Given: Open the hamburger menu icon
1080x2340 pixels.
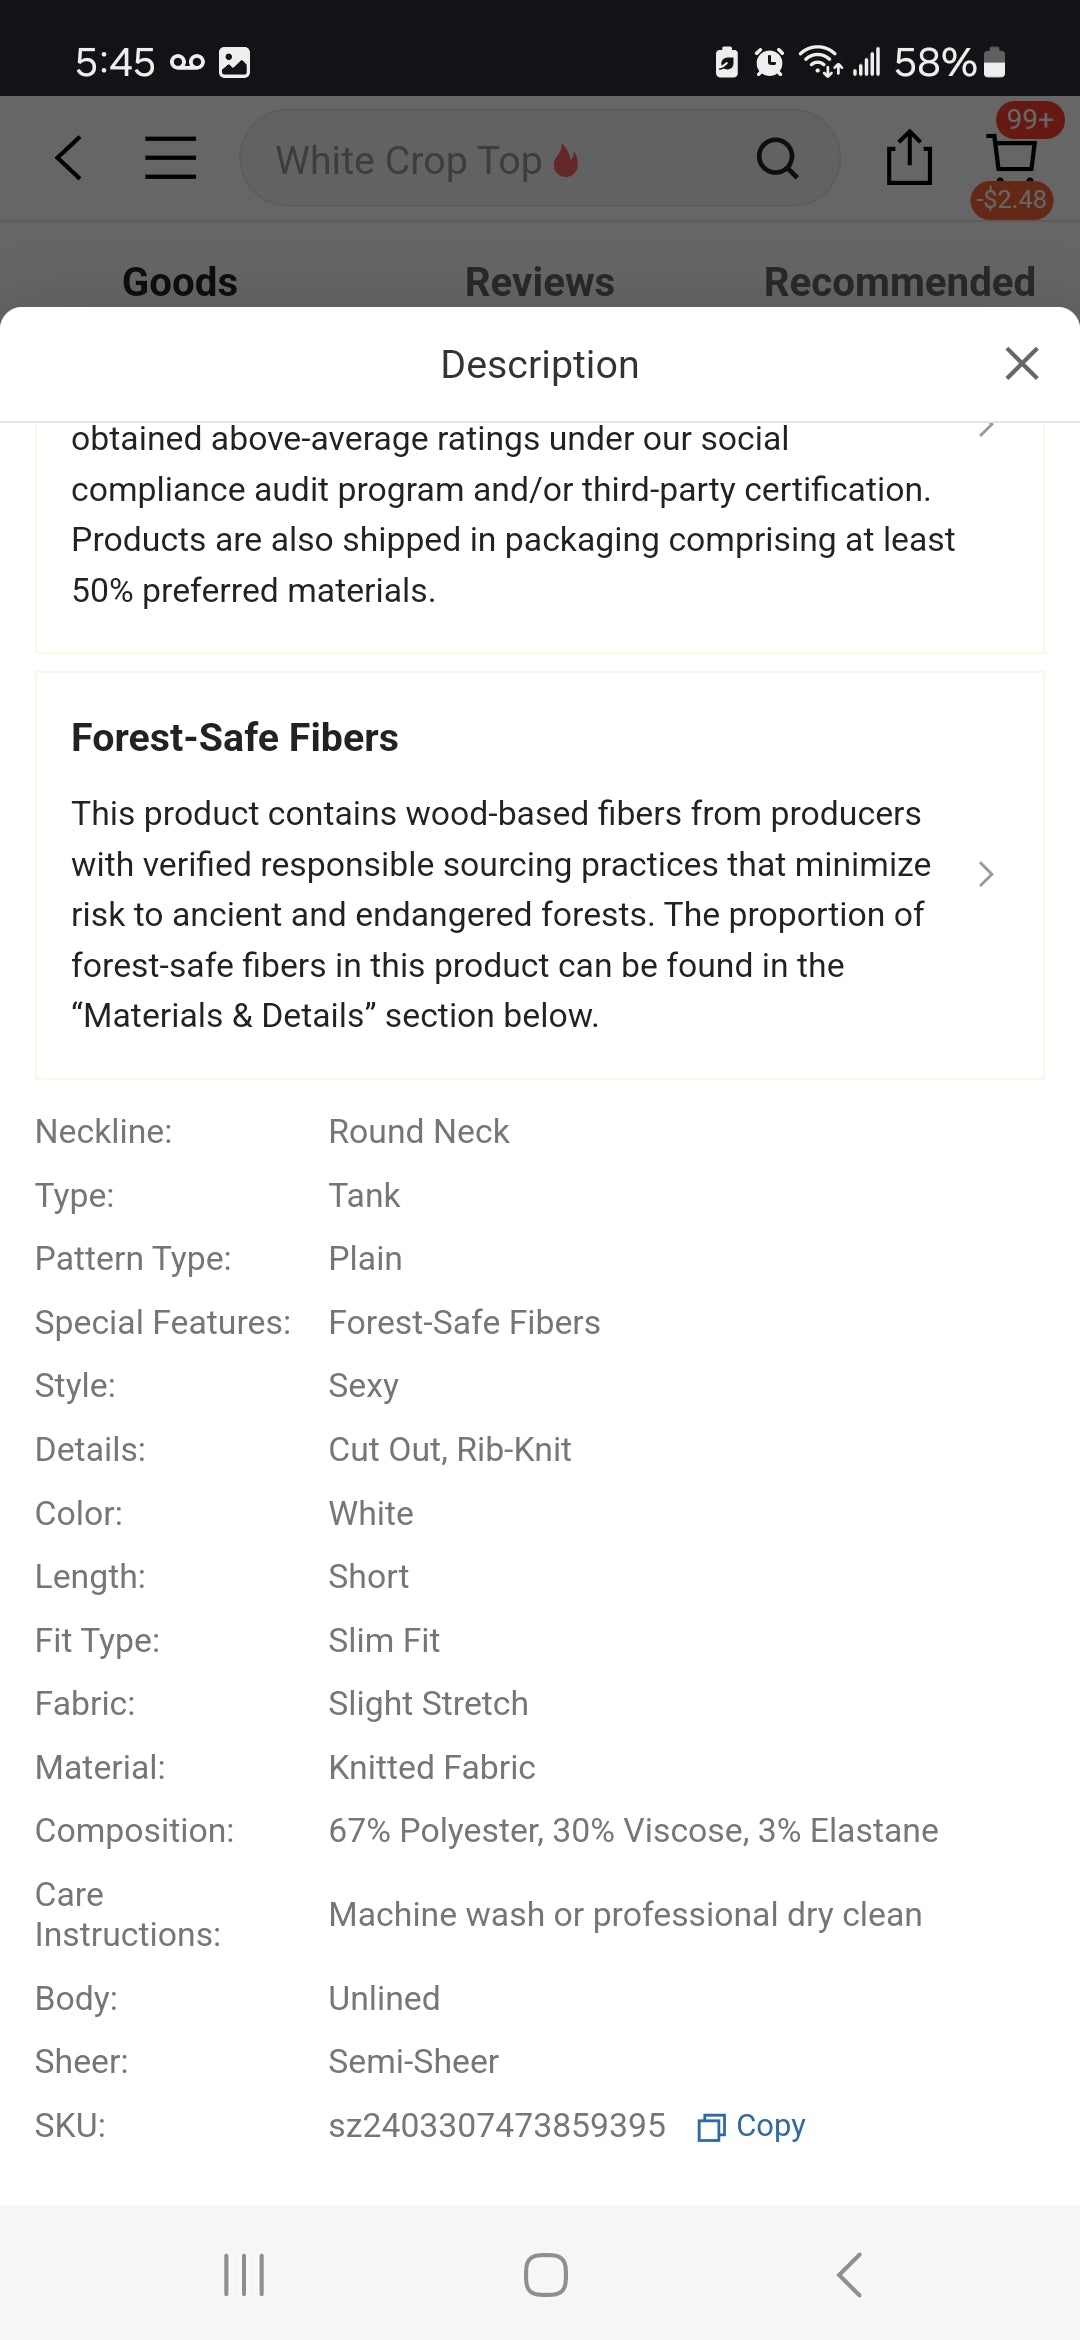Looking at the screenshot, I should point(171,158).
